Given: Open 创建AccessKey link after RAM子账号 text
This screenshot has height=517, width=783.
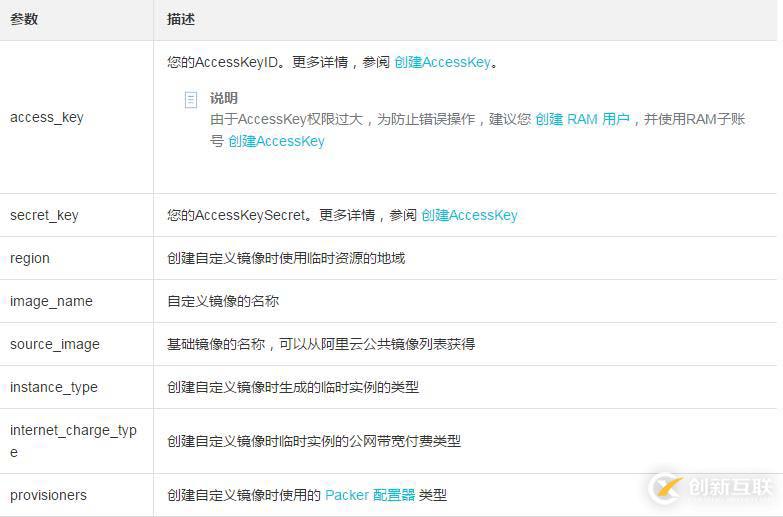Looking at the screenshot, I should [x=276, y=141].
